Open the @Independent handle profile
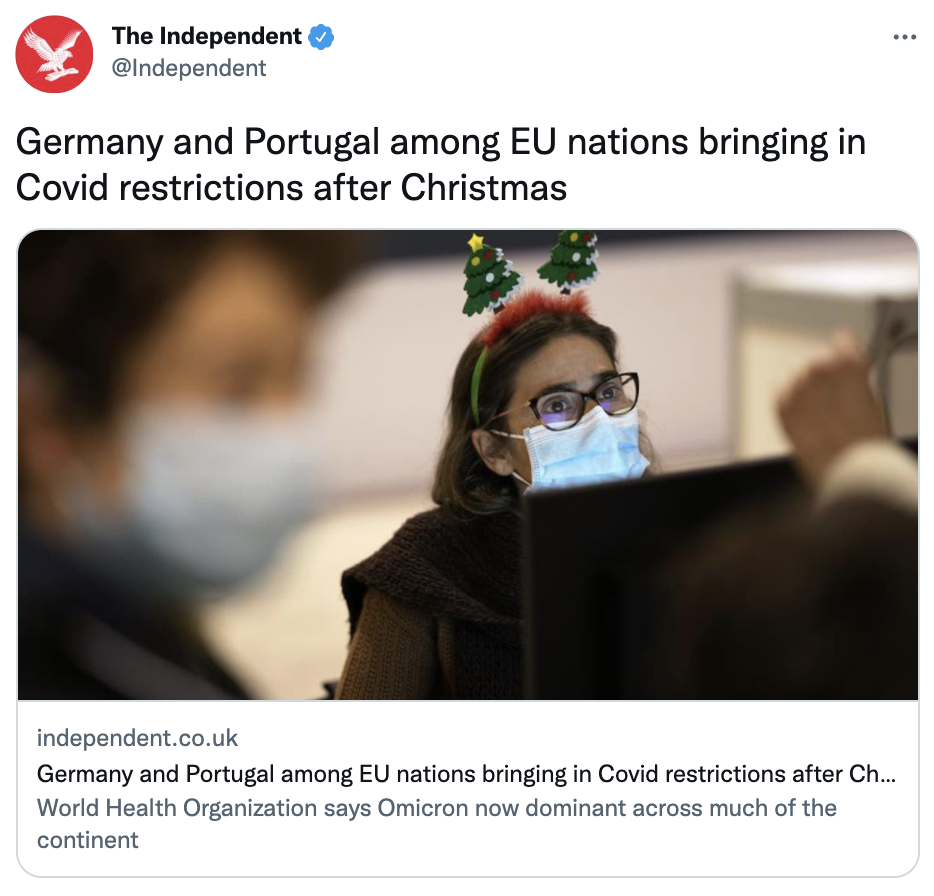Screen dimensions: 934x896 pyautogui.click(x=189, y=68)
